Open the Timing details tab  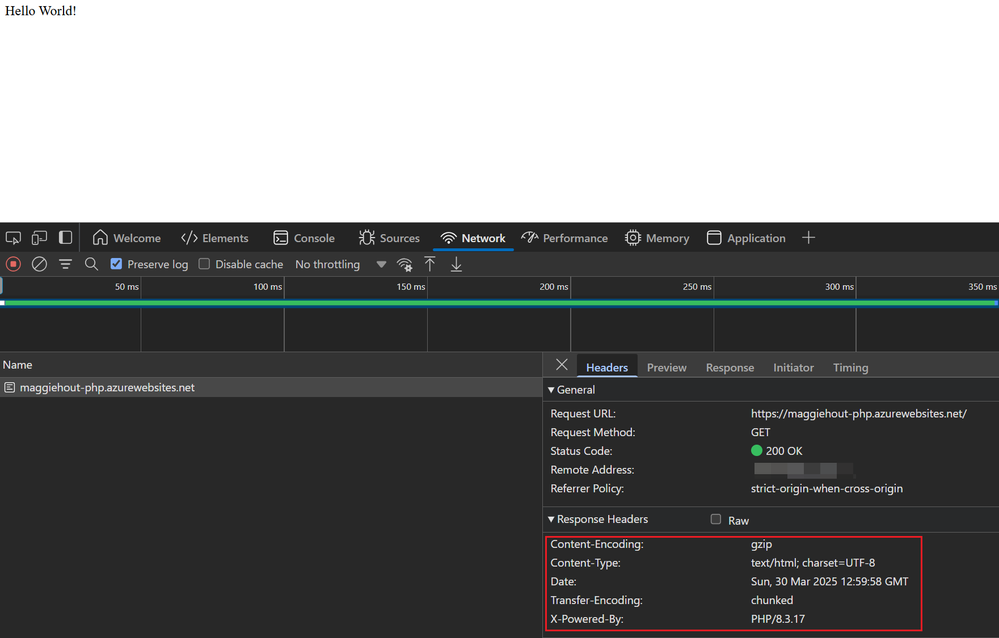pyautogui.click(x=851, y=367)
